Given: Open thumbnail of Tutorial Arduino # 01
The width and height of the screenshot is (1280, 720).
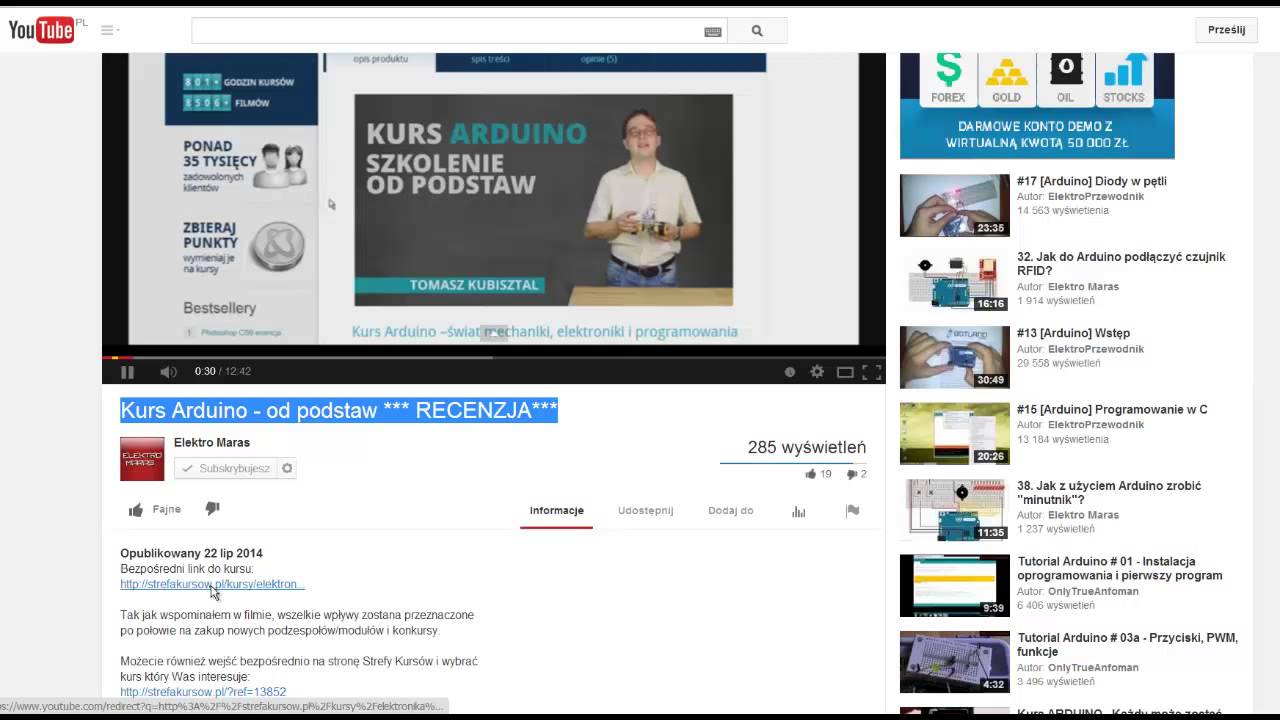Looking at the screenshot, I should 955,585.
